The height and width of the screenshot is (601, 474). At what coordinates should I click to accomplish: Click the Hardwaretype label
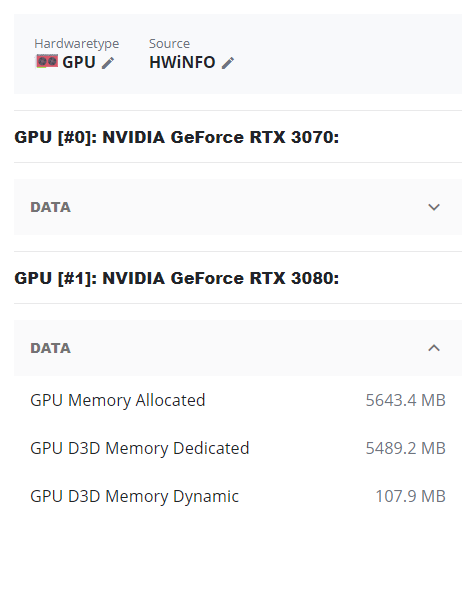[77, 44]
